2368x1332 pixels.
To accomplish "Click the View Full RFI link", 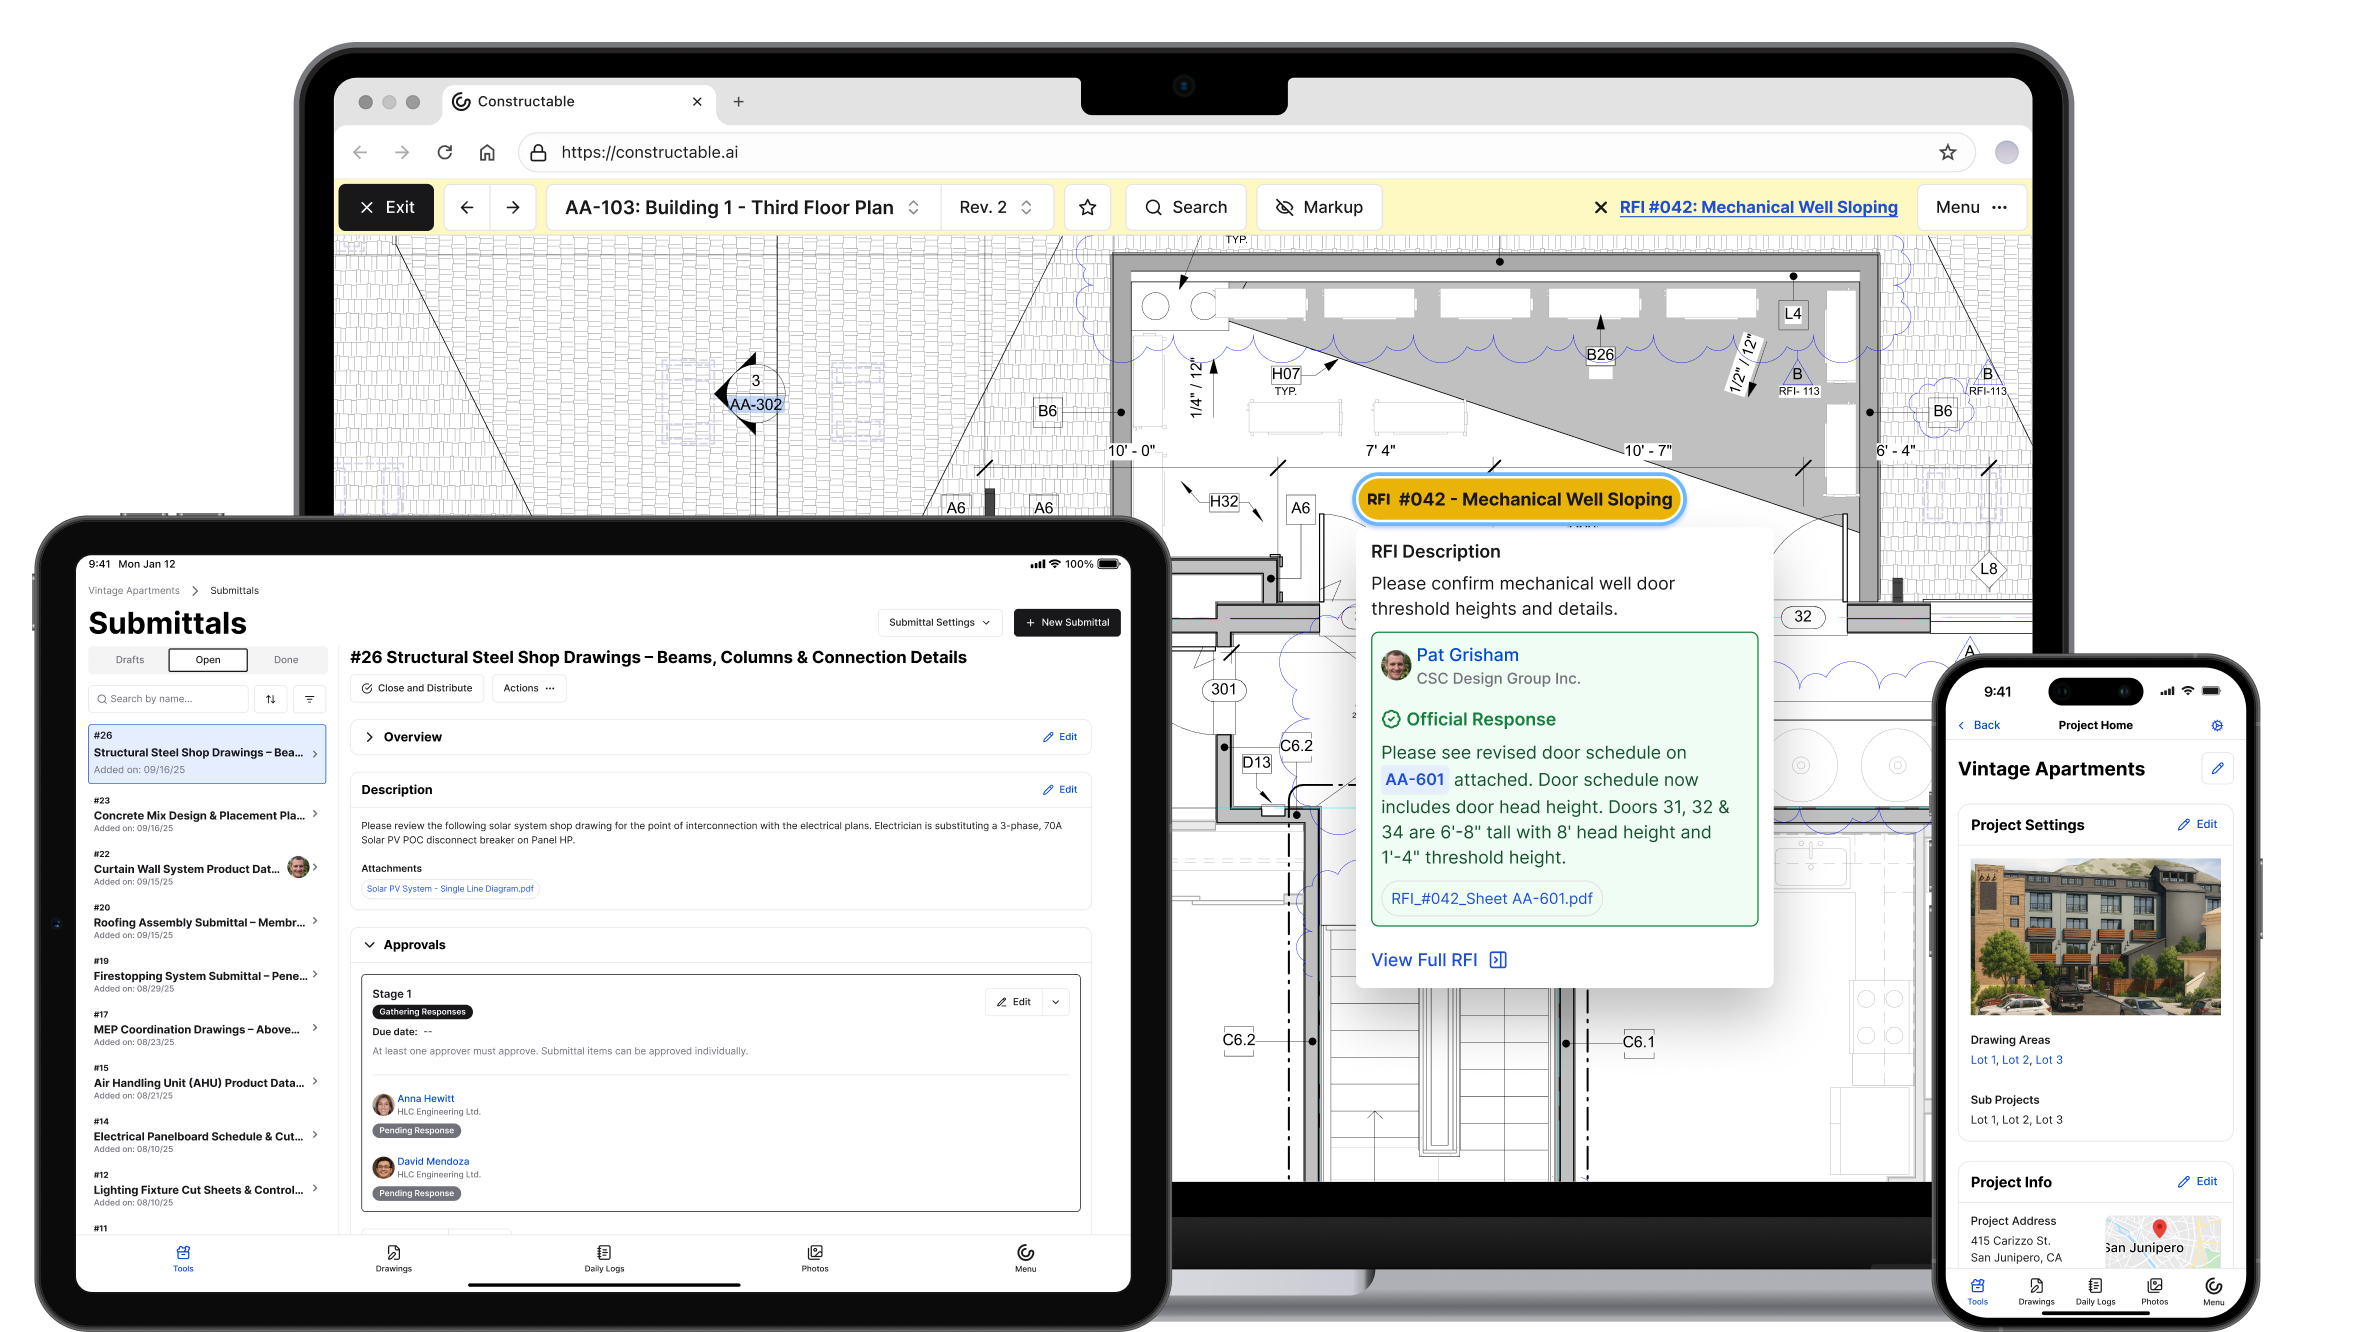I will pyautogui.click(x=1424, y=959).
